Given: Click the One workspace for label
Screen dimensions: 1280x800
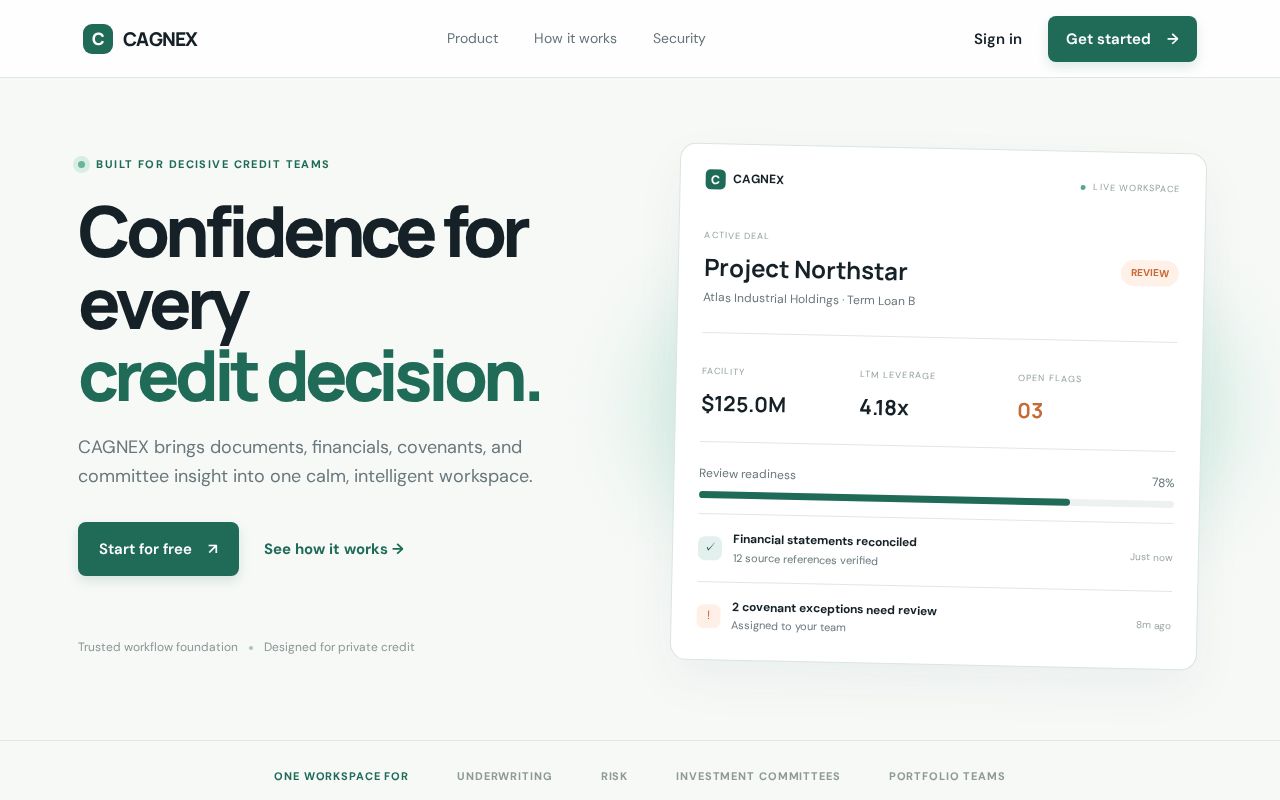Looking at the screenshot, I should coord(341,776).
